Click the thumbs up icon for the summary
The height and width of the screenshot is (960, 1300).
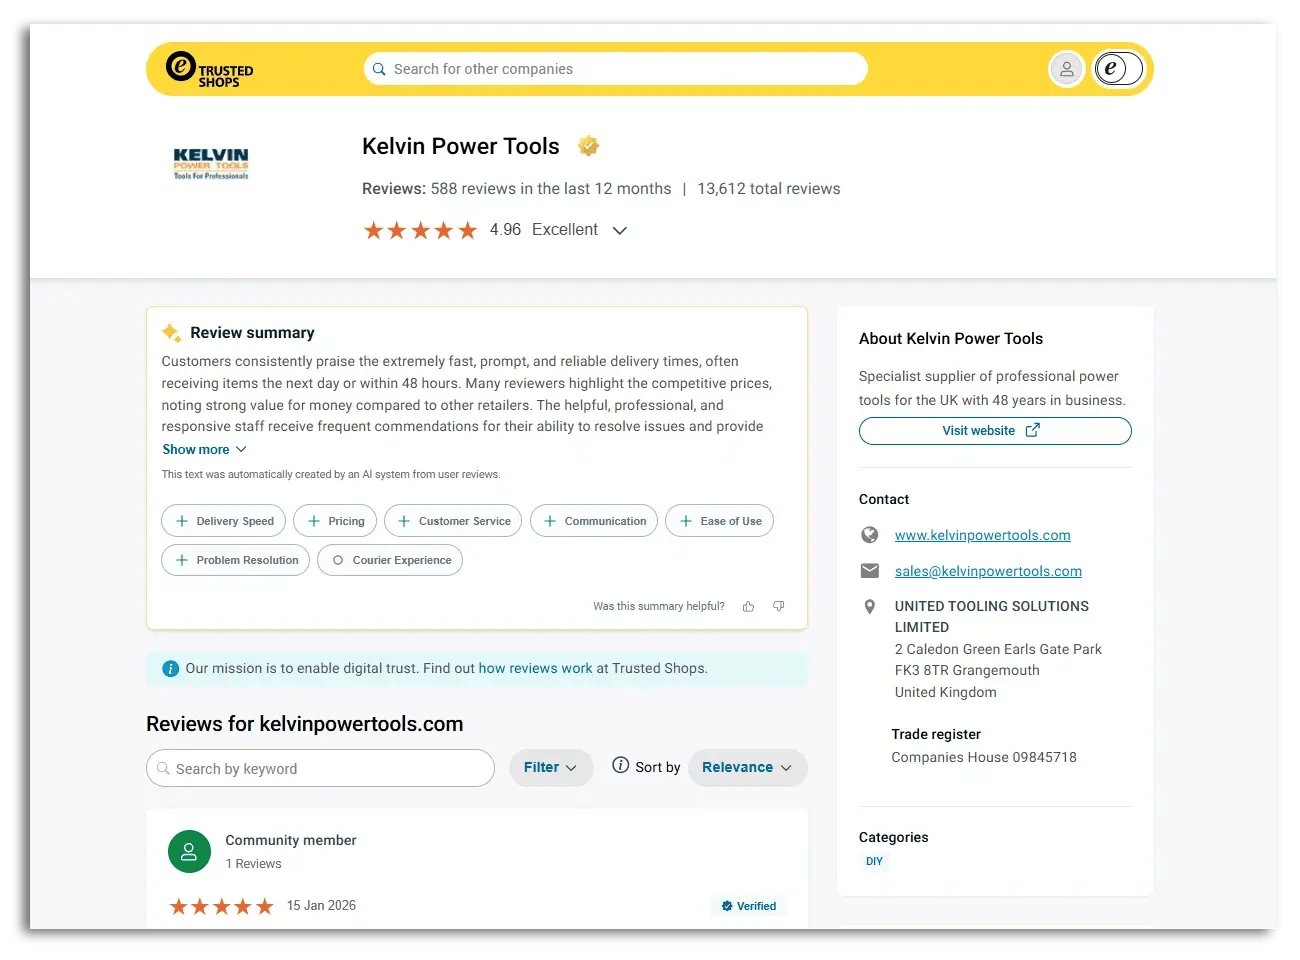pyautogui.click(x=748, y=606)
